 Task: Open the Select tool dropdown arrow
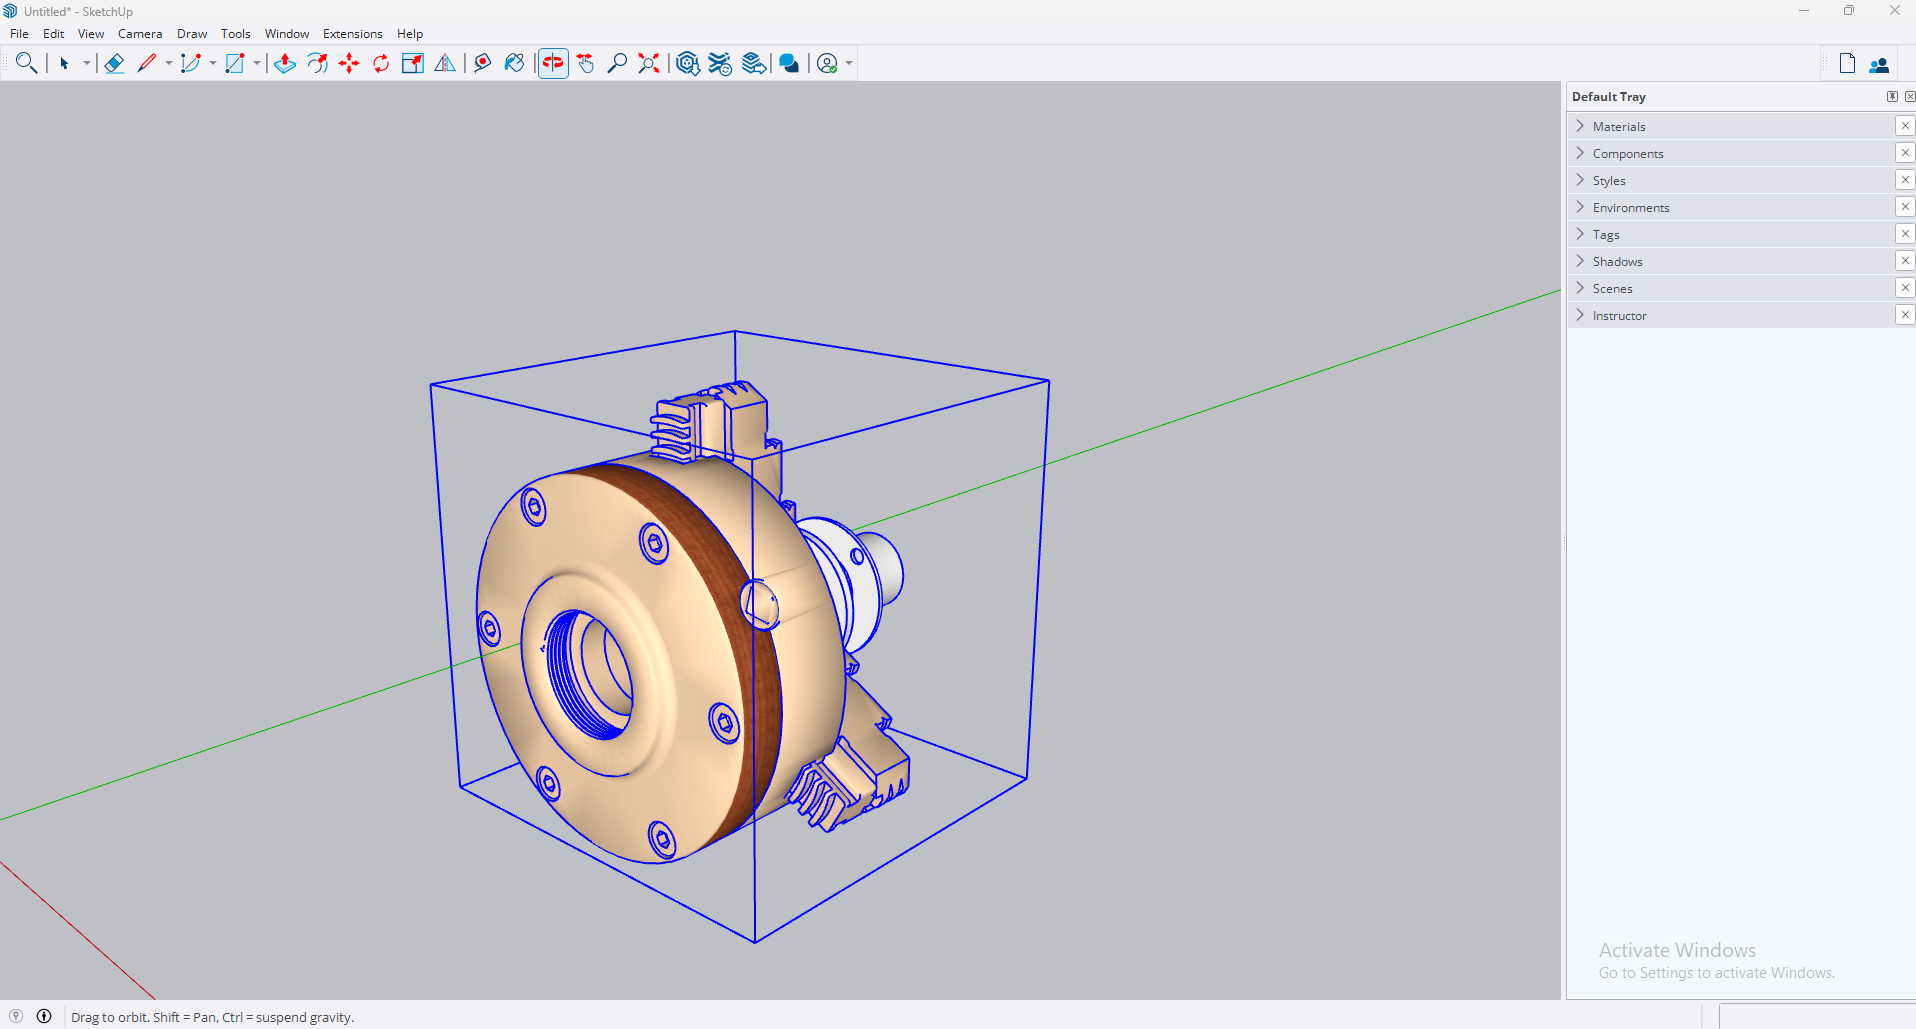click(87, 63)
